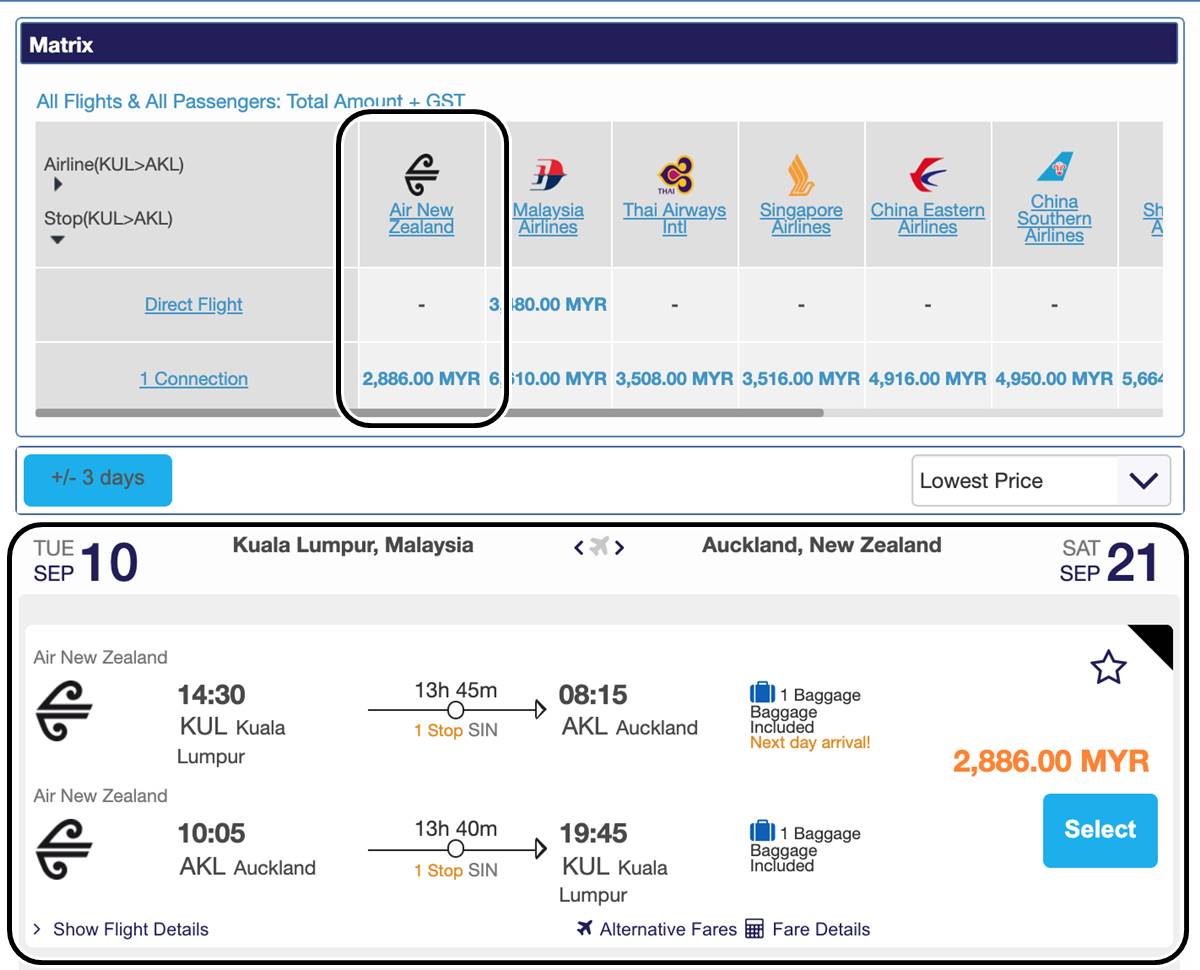1200x970 pixels.
Task: Click the China Southern Airlines logo
Action: (1054, 166)
